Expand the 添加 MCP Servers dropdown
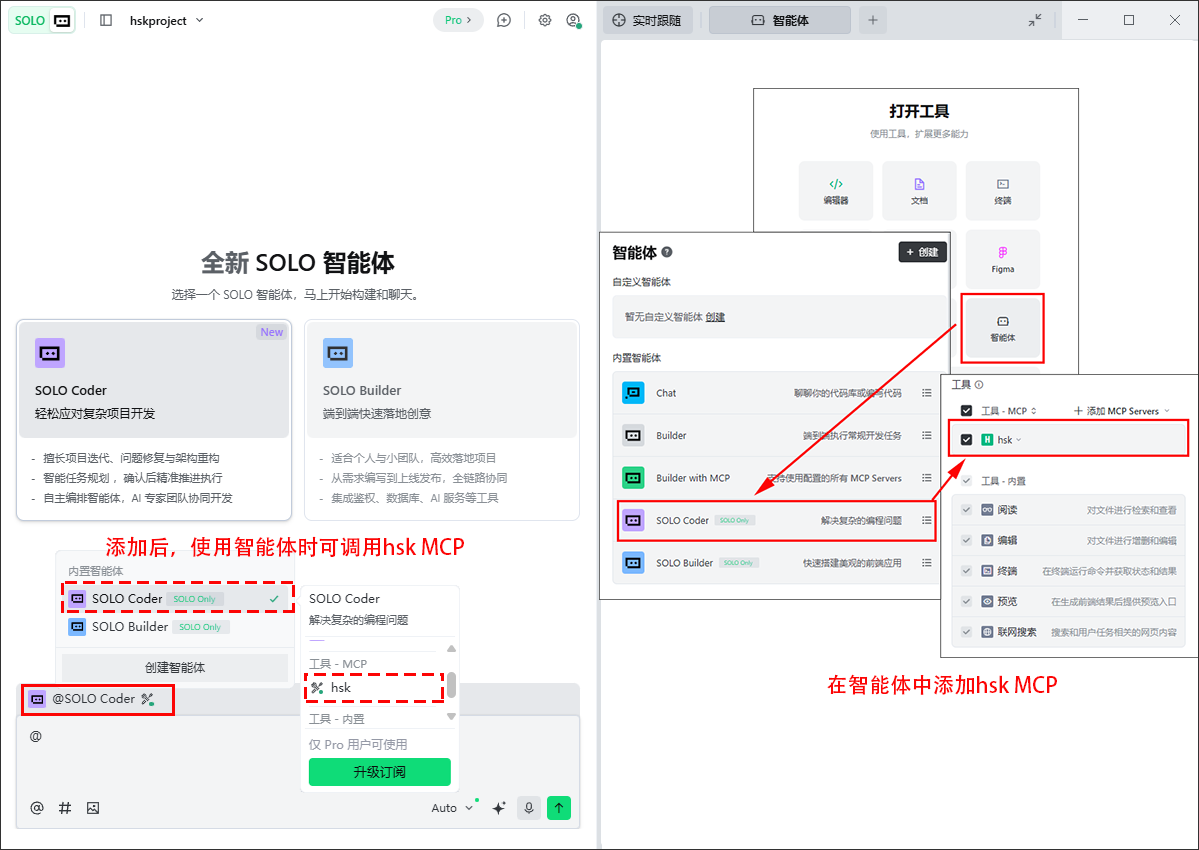The height and width of the screenshot is (850, 1199). pyautogui.click(x=1120, y=411)
